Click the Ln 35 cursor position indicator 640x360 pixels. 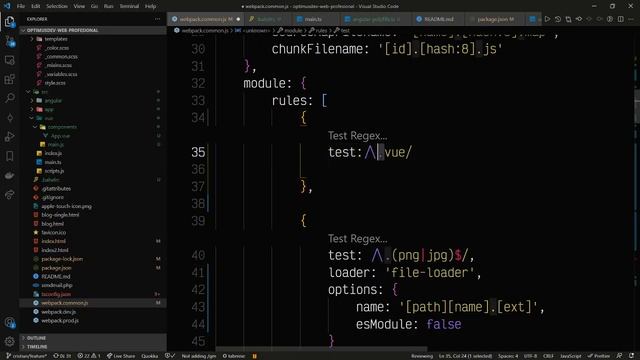tap(465, 356)
